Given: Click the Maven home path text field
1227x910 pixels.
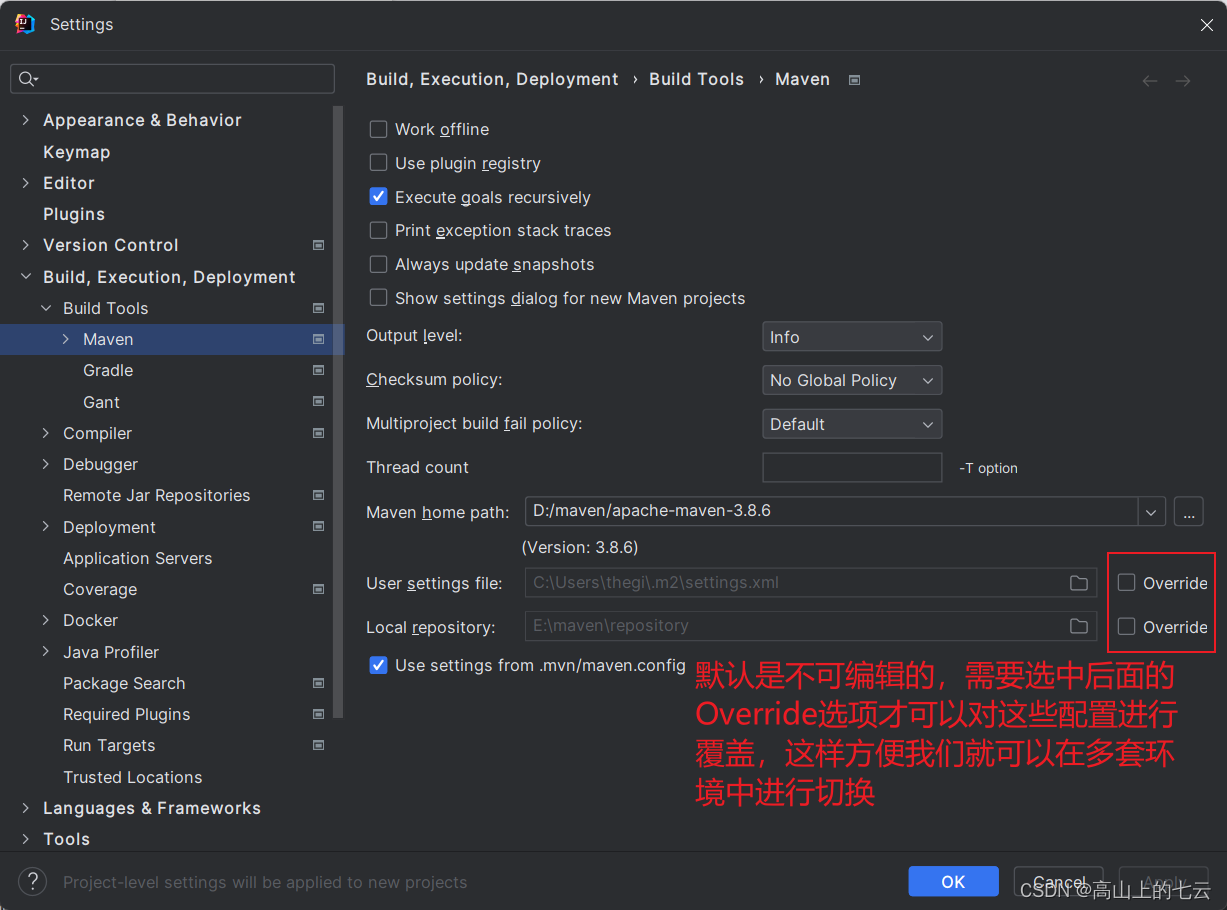Looking at the screenshot, I should [x=831, y=511].
